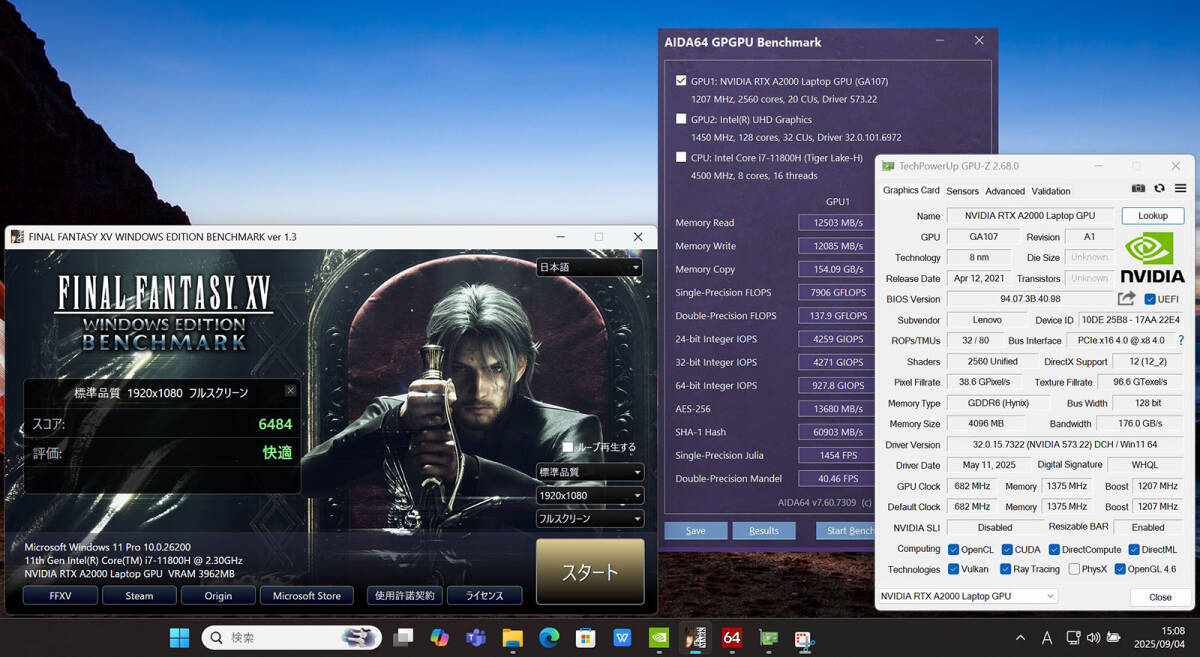1200x657 pixels.
Task: Open the GPU selector dropdown in GPU-Z
Action: coord(966,596)
